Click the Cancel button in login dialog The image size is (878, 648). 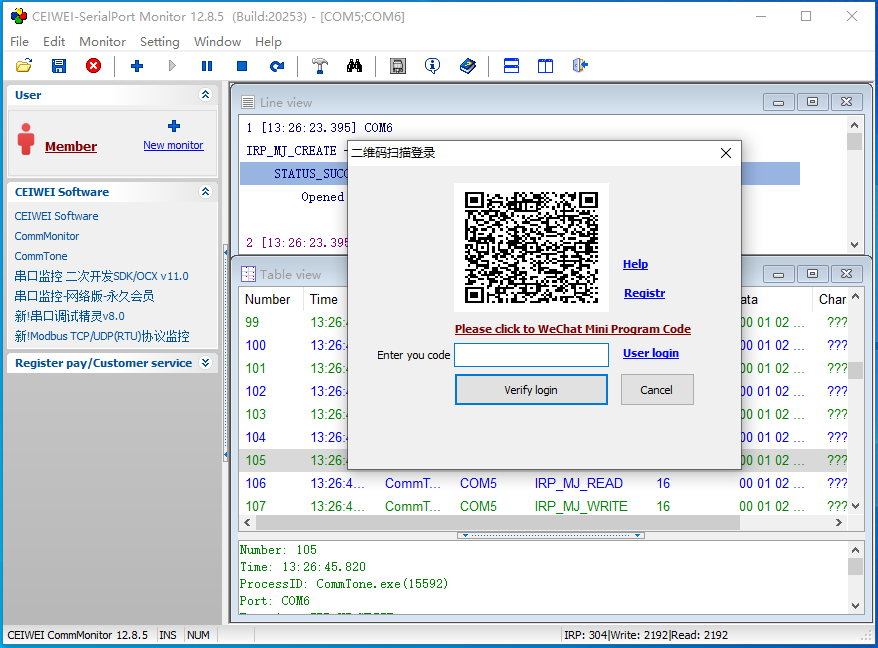pyautogui.click(x=656, y=390)
